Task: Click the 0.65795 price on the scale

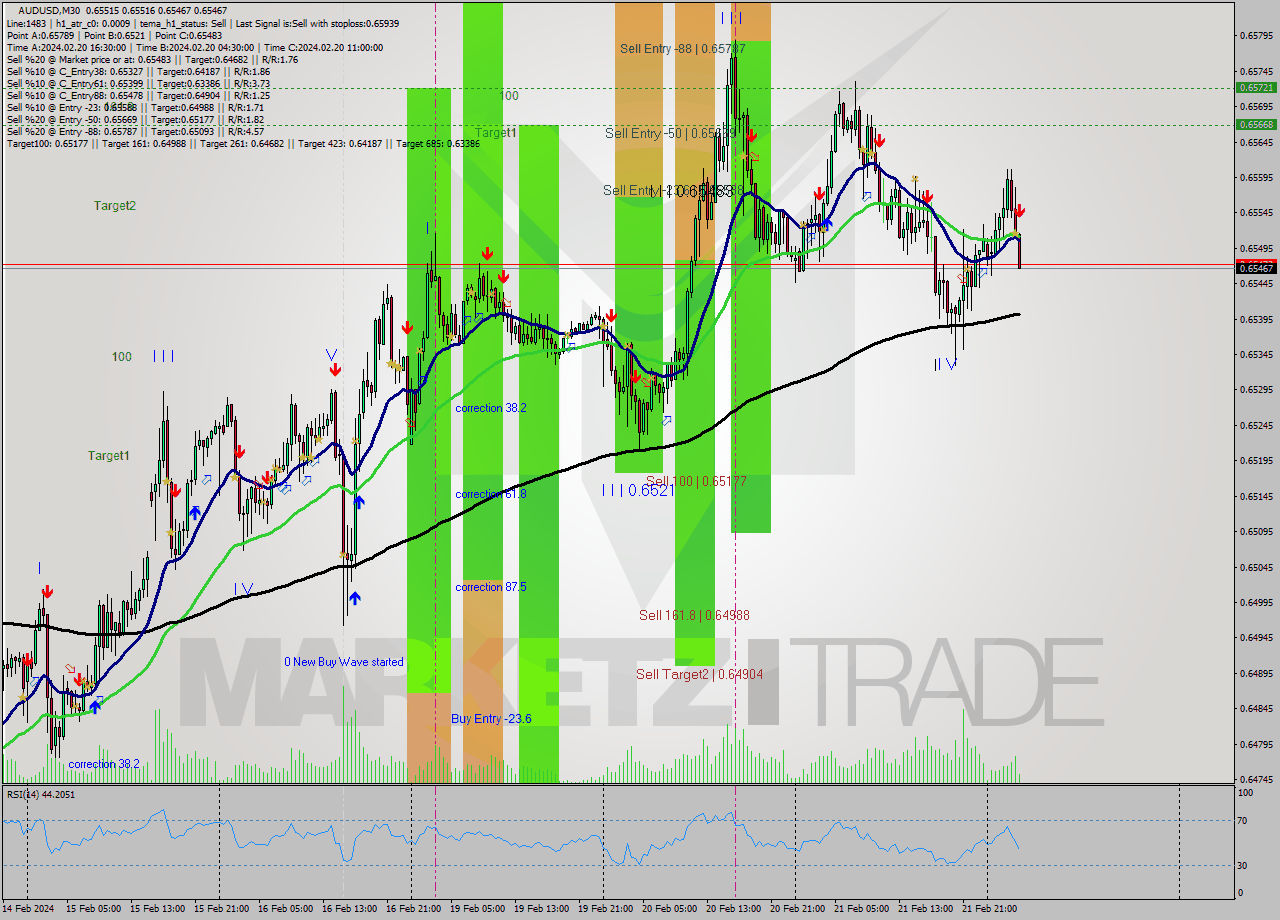Action: pos(1256,36)
